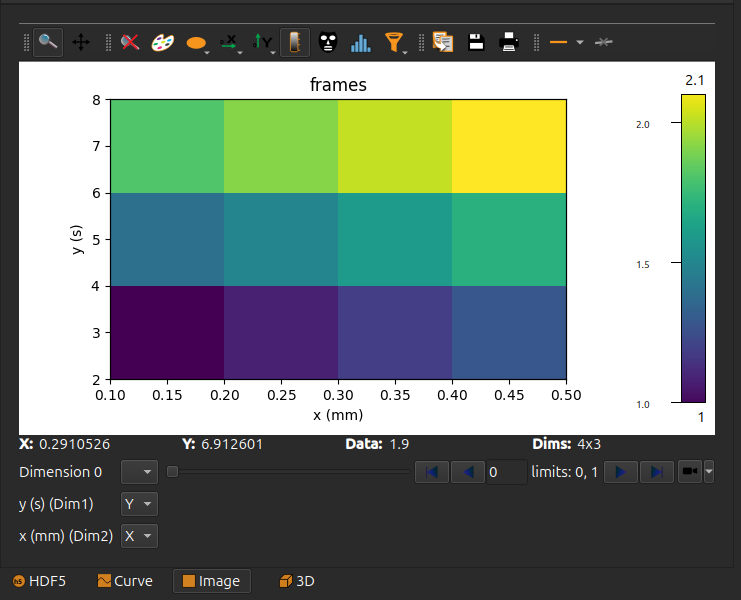Open the colormap palette dialog

click(162, 42)
